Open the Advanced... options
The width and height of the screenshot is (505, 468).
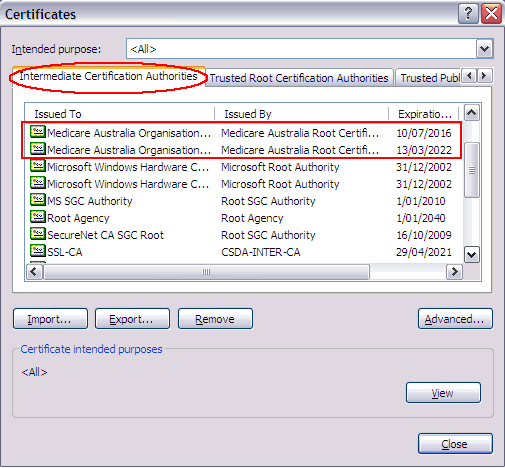pyautogui.click(x=455, y=319)
